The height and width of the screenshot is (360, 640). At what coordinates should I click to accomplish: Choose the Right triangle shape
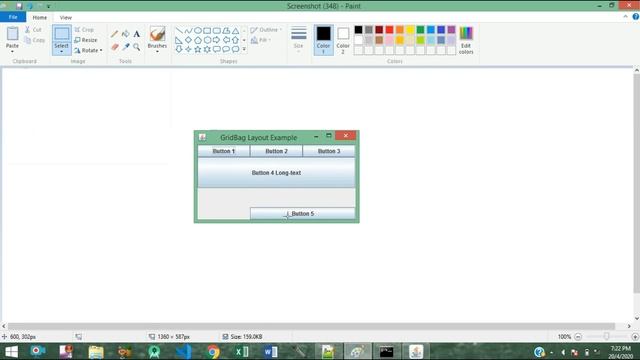coord(179,40)
